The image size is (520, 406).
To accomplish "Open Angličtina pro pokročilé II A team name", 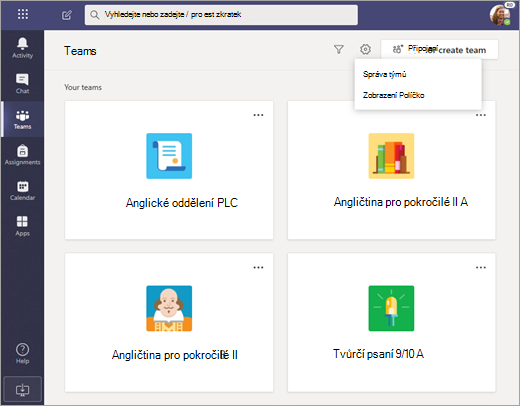I will pyautogui.click(x=401, y=202).
